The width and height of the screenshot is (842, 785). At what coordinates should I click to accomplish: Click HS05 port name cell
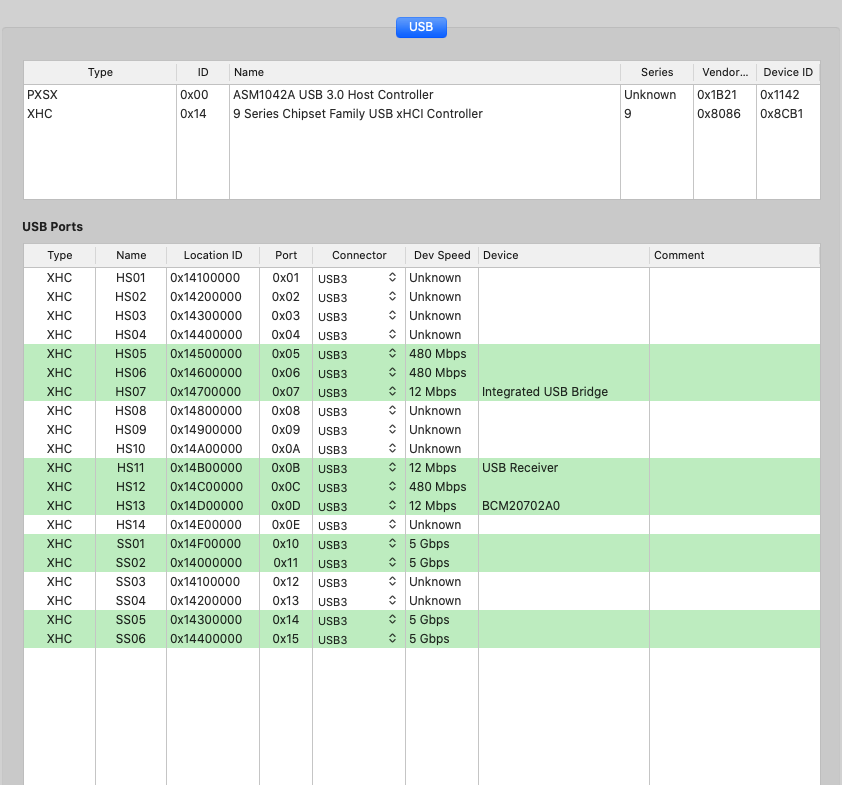click(130, 354)
